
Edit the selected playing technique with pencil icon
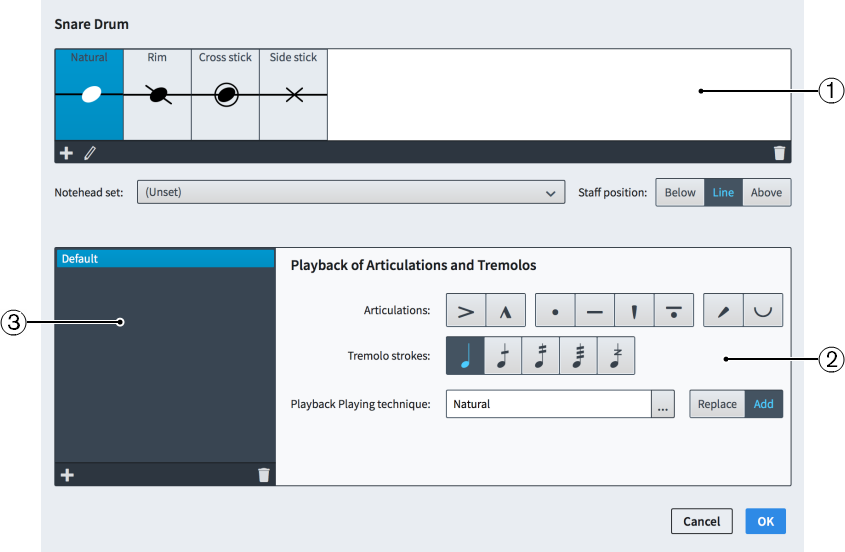(x=90, y=153)
